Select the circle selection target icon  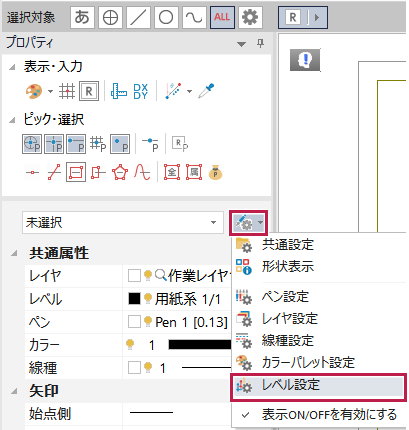coord(166,17)
